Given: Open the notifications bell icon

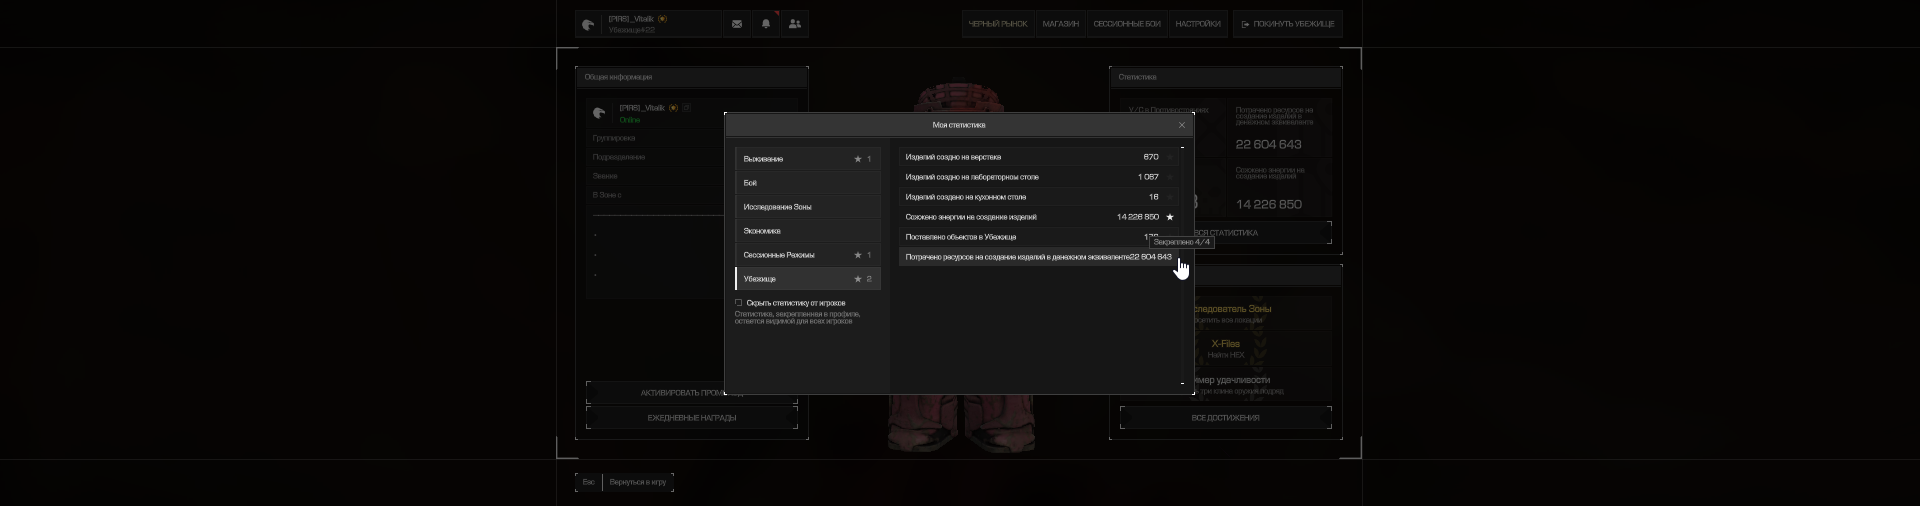Looking at the screenshot, I should tap(766, 24).
